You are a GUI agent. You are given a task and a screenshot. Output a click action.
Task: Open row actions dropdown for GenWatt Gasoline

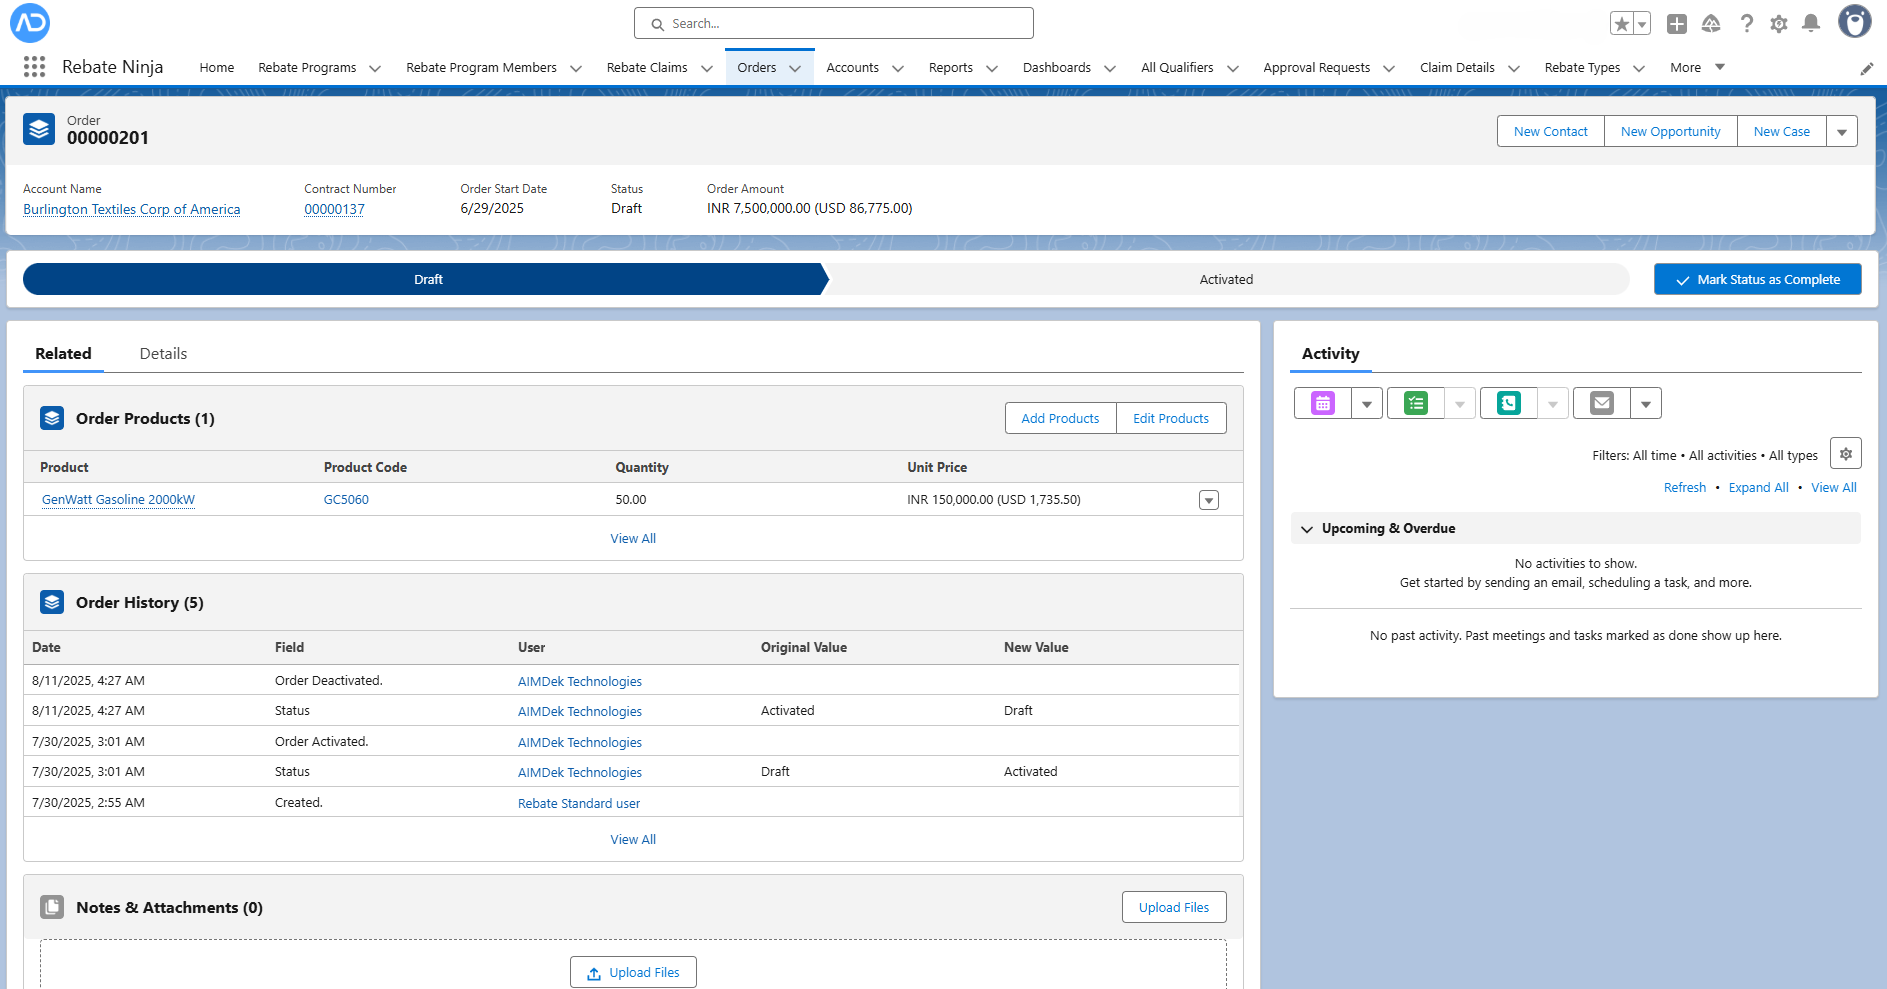click(1208, 500)
